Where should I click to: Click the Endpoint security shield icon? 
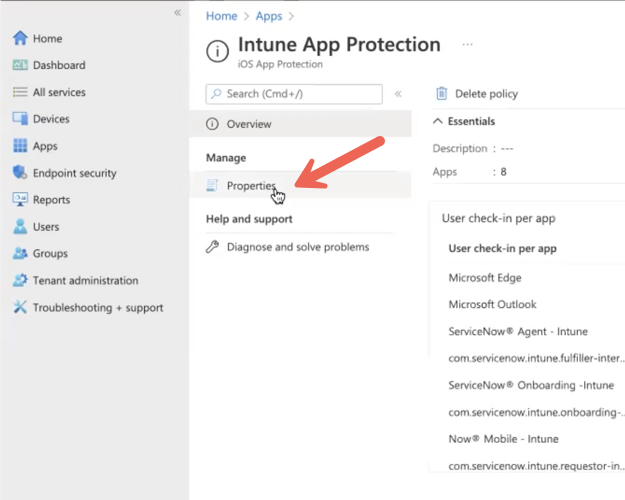tap(20, 173)
